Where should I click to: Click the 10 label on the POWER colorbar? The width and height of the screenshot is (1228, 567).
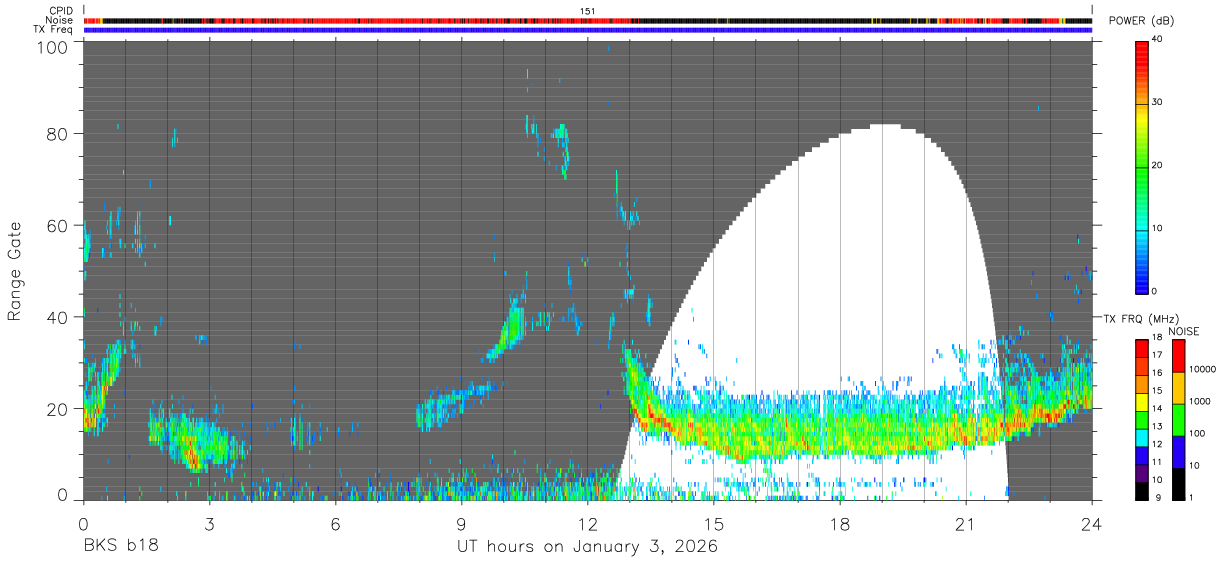(1157, 228)
